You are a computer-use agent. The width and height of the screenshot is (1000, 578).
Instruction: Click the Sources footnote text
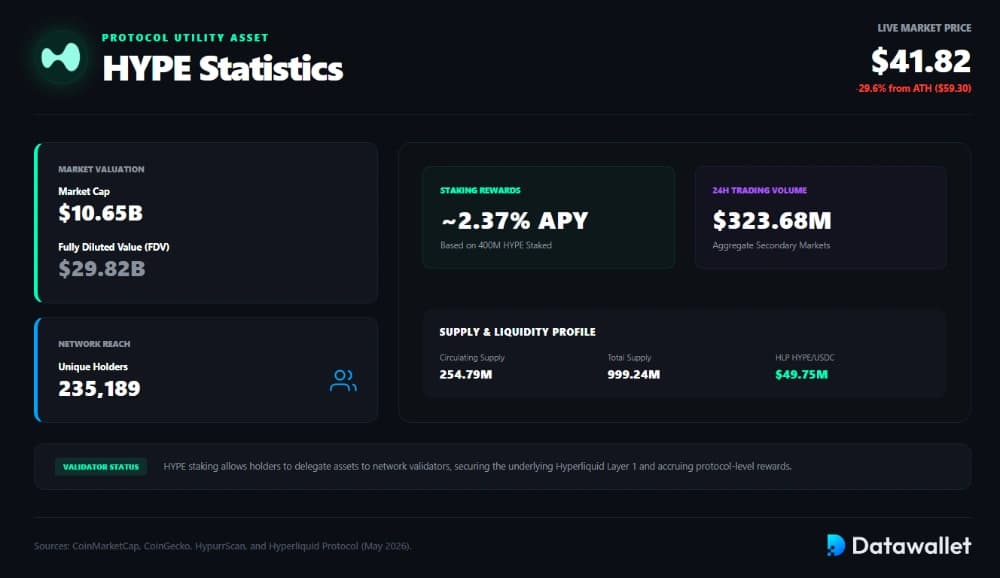click(223, 546)
